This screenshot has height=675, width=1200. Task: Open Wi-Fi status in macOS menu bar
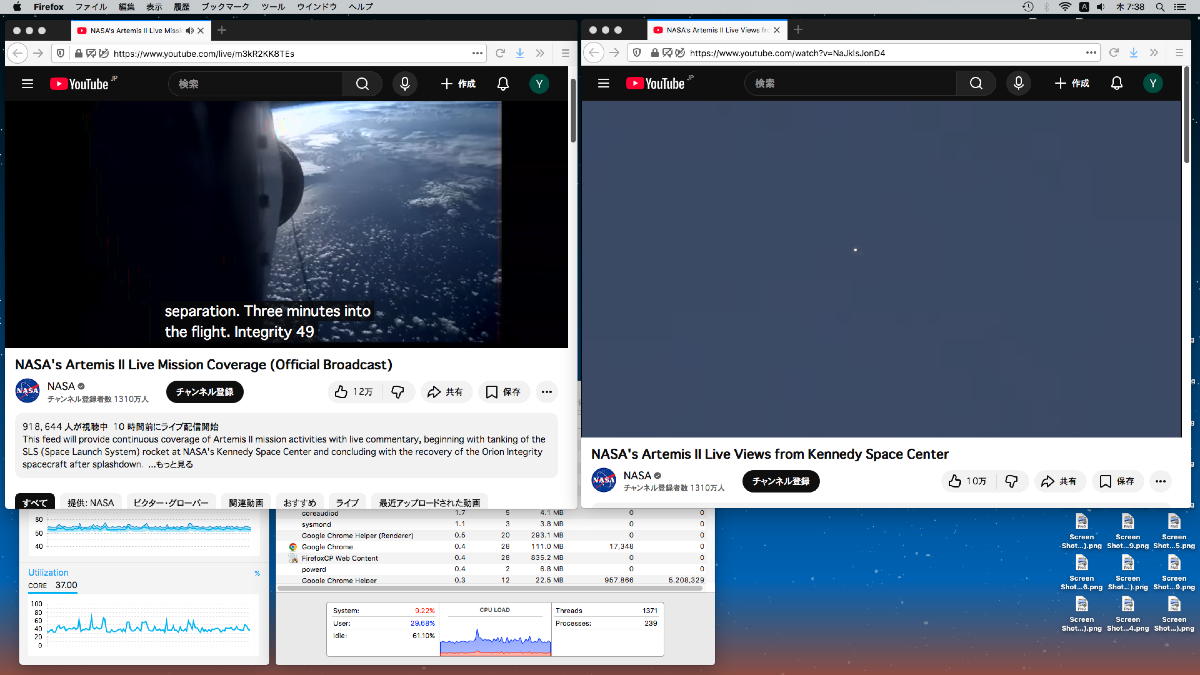click(1065, 7)
